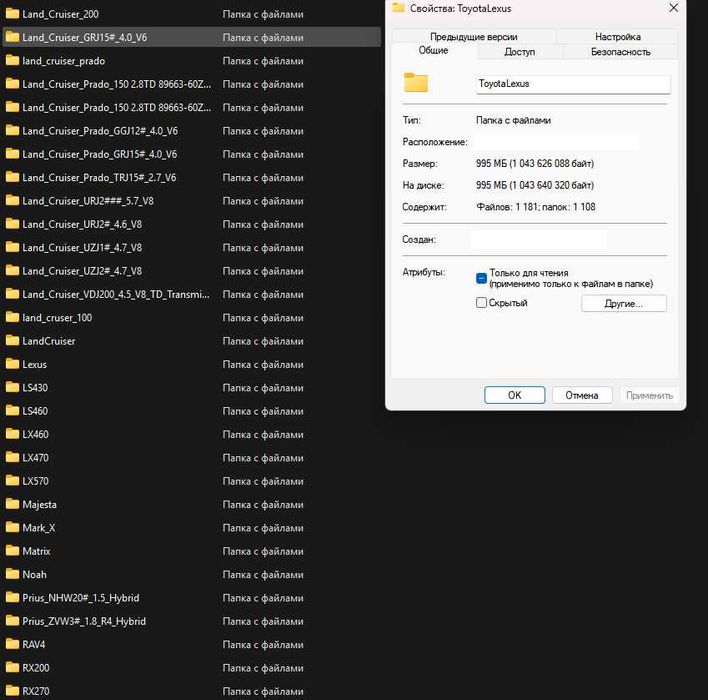708x700 pixels.
Task: Click folder icon of Land_Cruiser_Prado_TRJ15#_2.7_V6
Action: [x=12, y=177]
